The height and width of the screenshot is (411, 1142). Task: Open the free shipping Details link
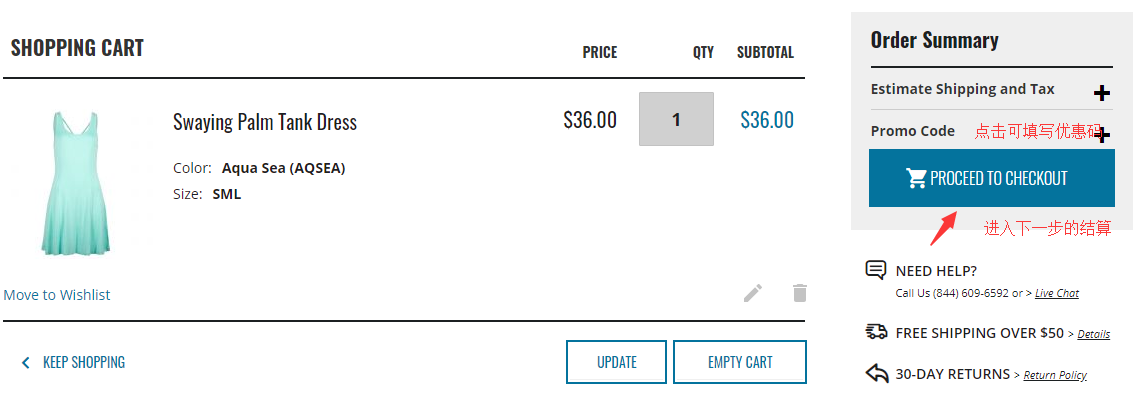click(1093, 334)
